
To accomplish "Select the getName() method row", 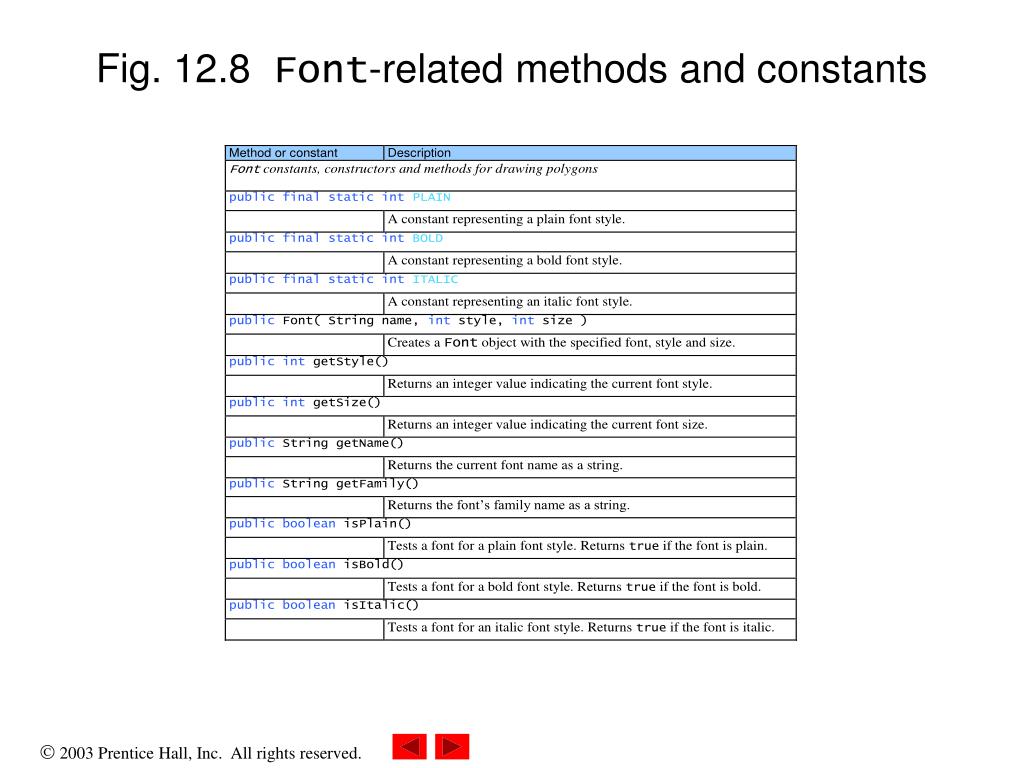I will (316, 443).
